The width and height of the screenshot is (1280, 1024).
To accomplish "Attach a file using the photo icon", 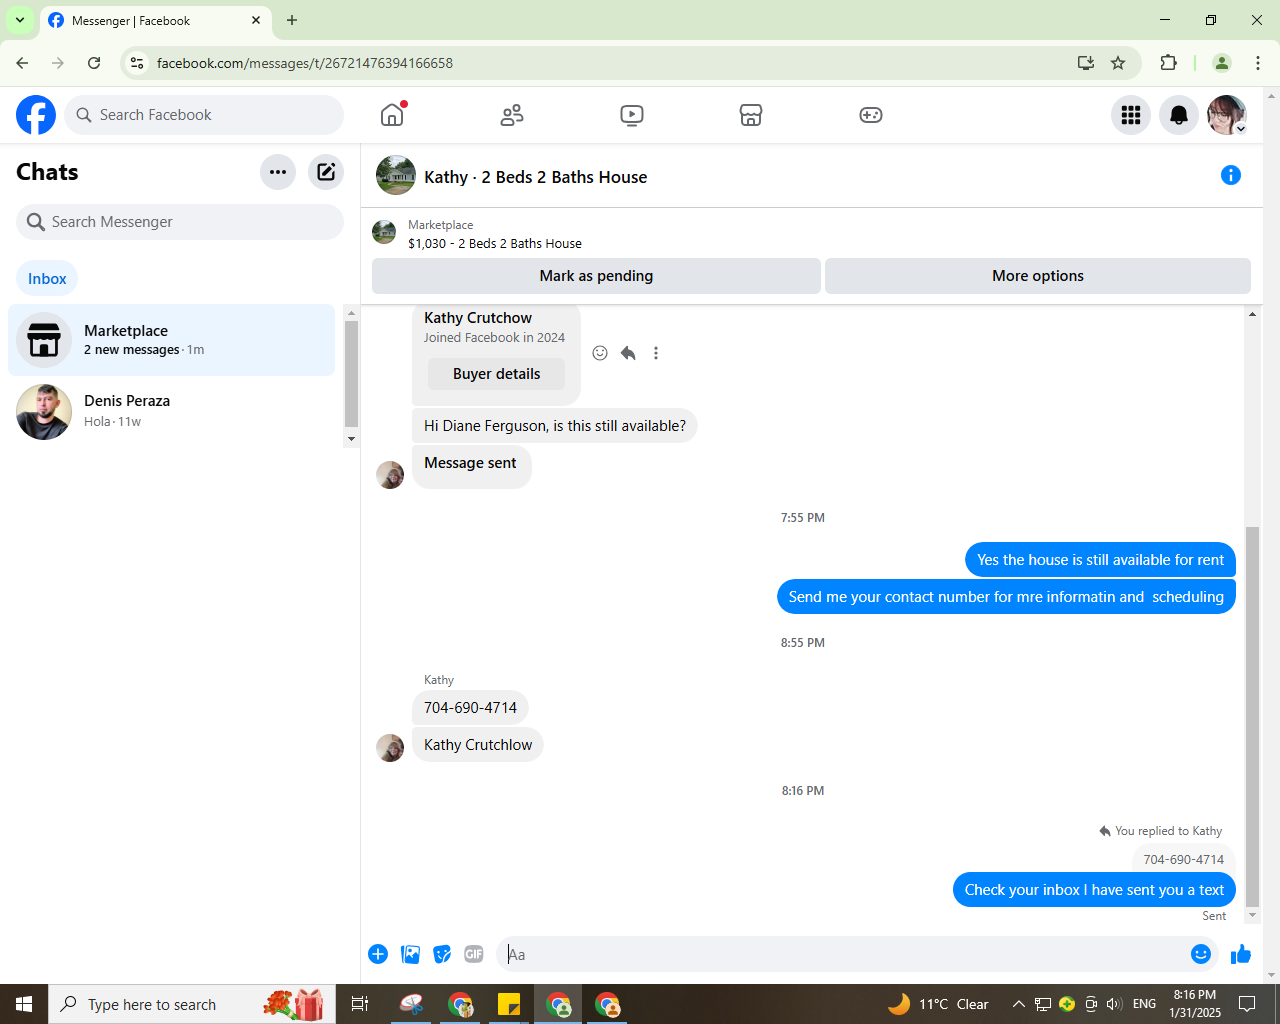I will pyautogui.click(x=410, y=954).
